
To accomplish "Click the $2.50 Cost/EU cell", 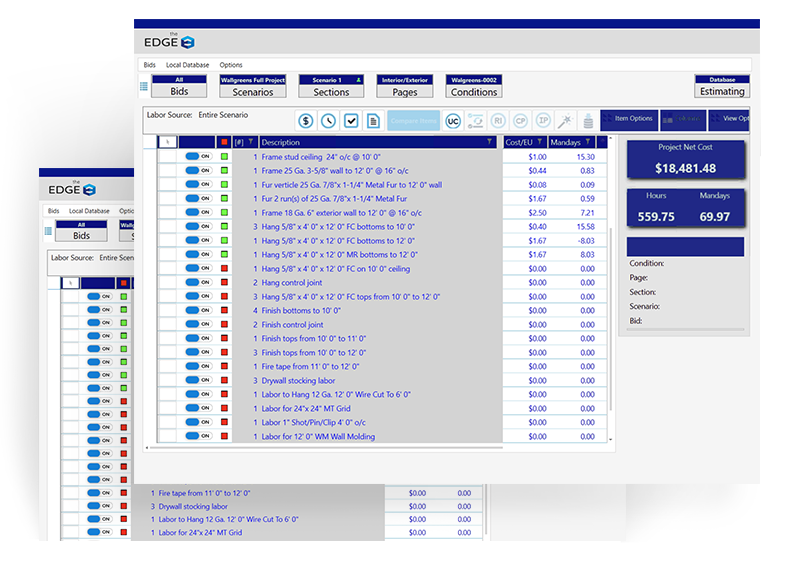I will (x=537, y=213).
